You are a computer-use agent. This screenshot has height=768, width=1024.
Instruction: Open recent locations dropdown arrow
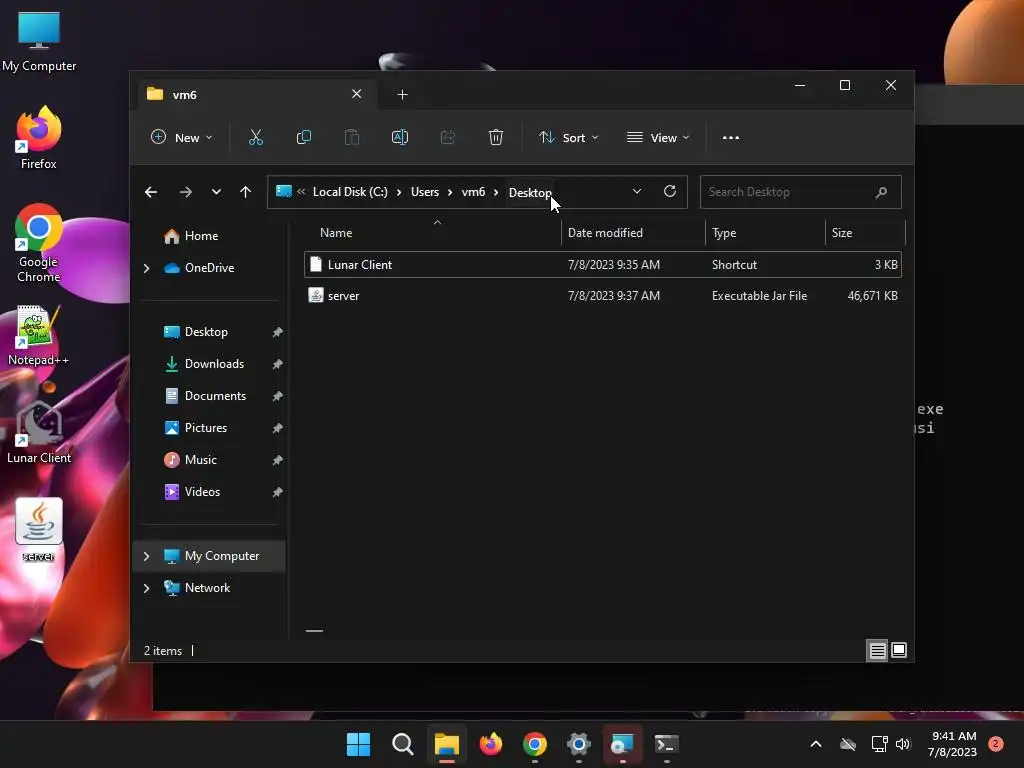[216, 192]
